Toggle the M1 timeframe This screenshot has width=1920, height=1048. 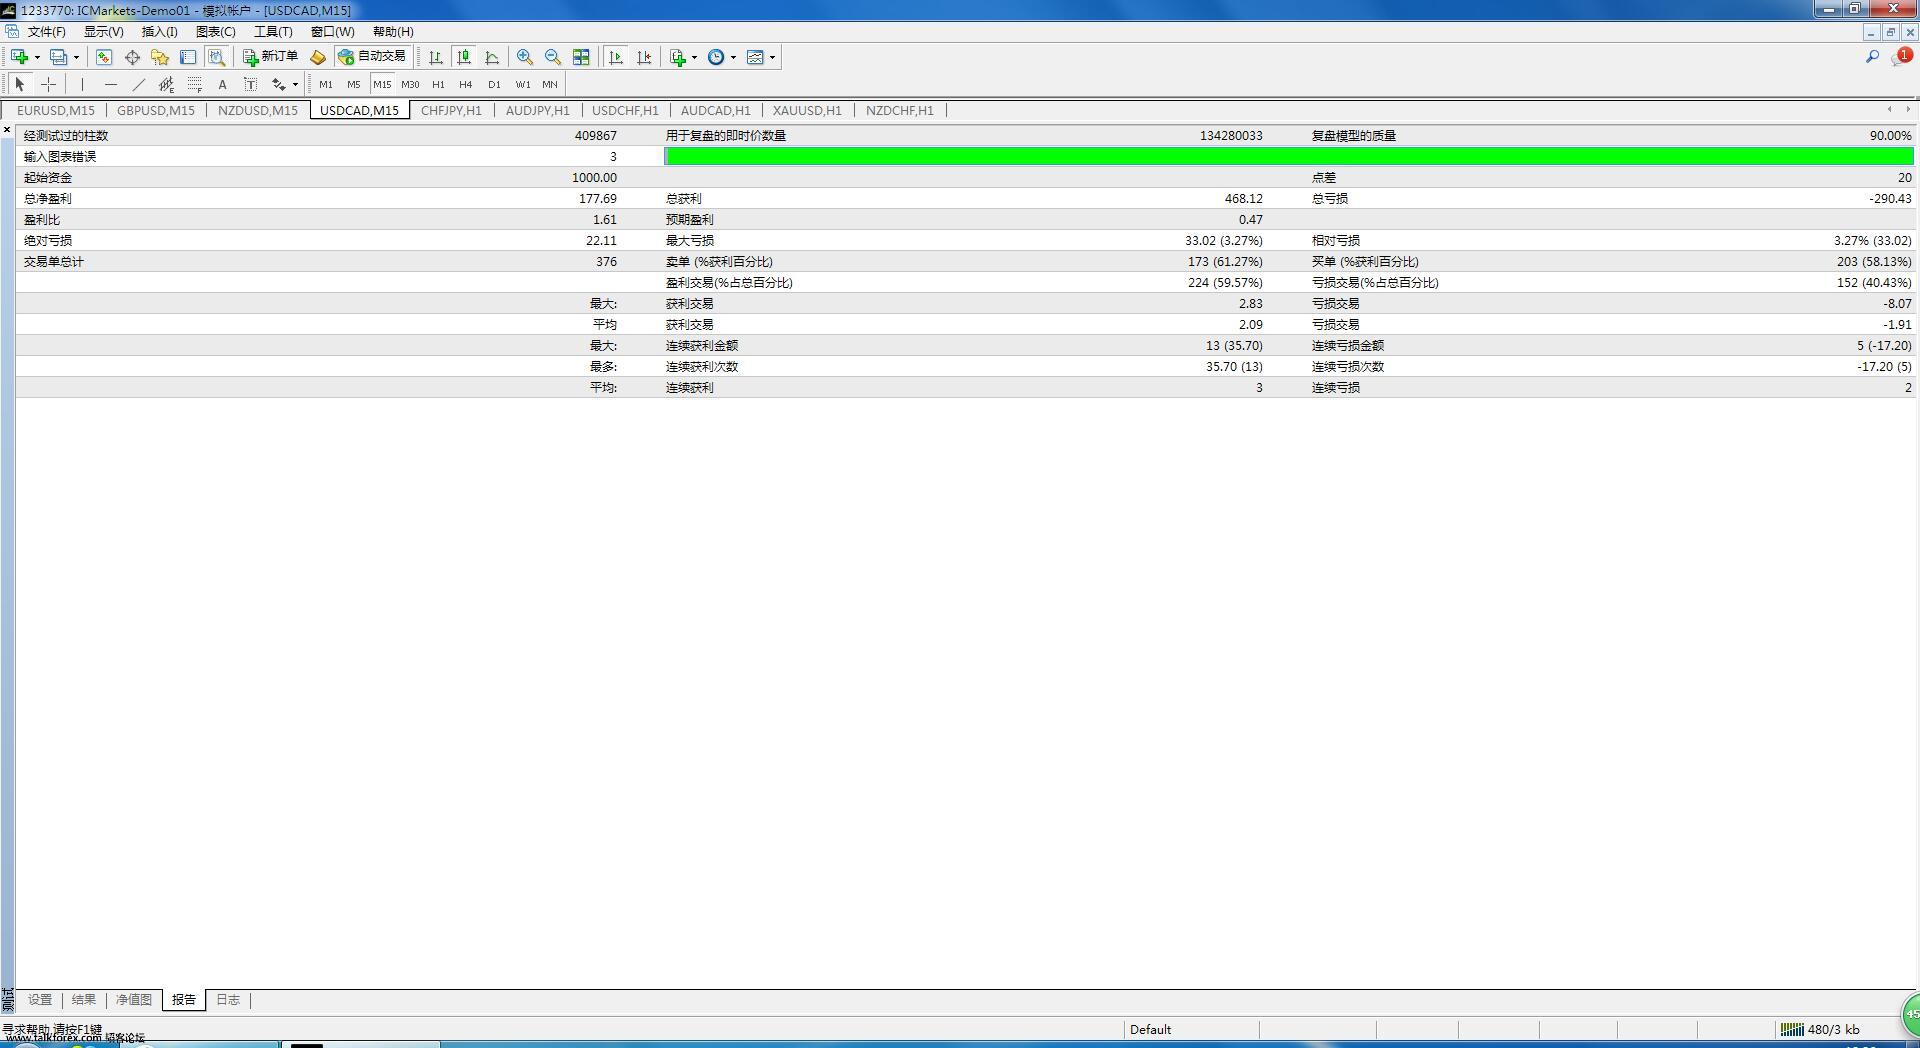pos(326,84)
